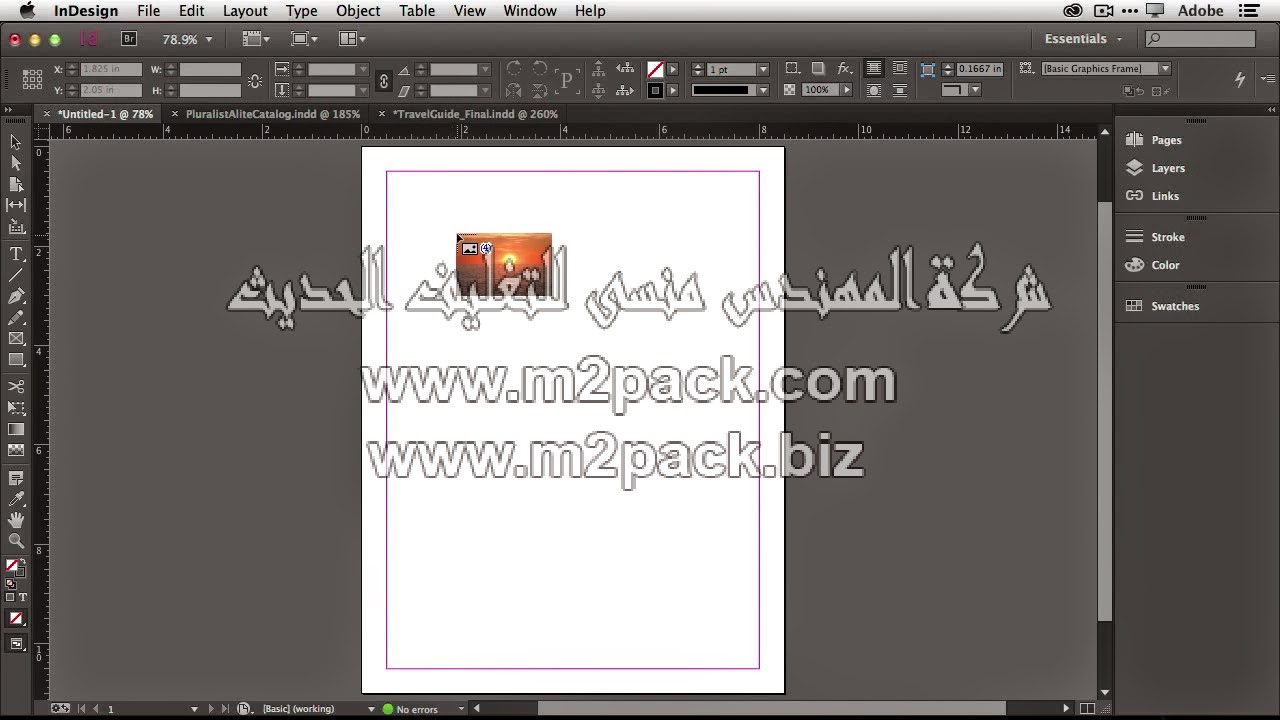Click the fill color swatch in control bar
1280x720 pixels.
click(x=655, y=70)
